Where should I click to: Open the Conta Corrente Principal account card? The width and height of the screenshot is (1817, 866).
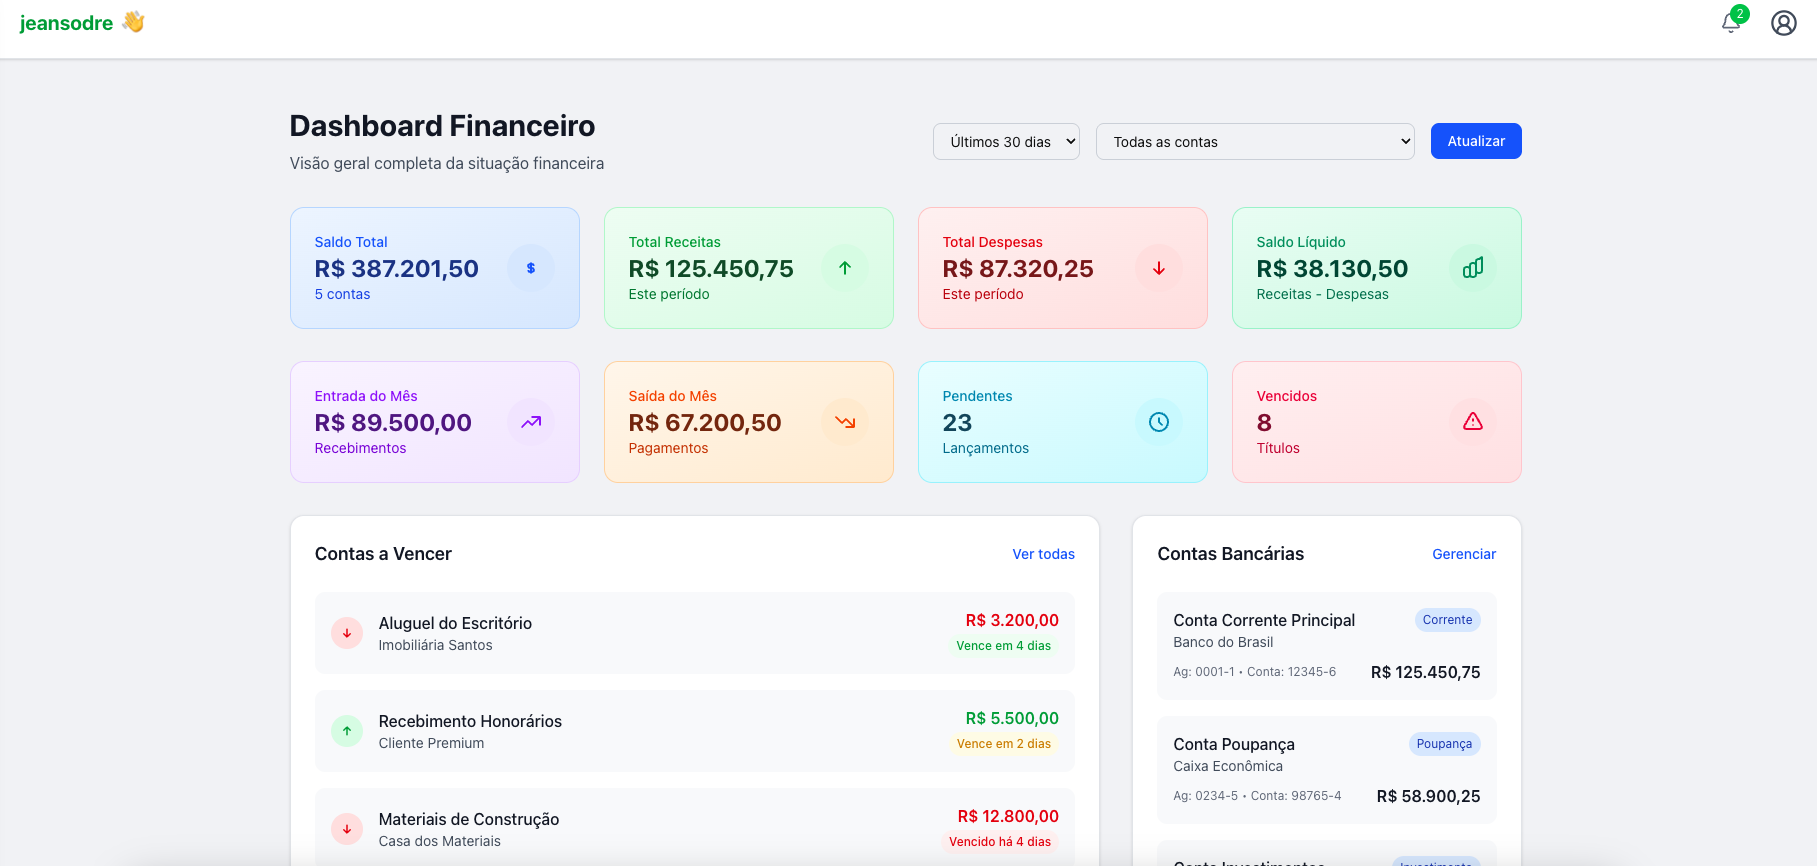[1326, 646]
